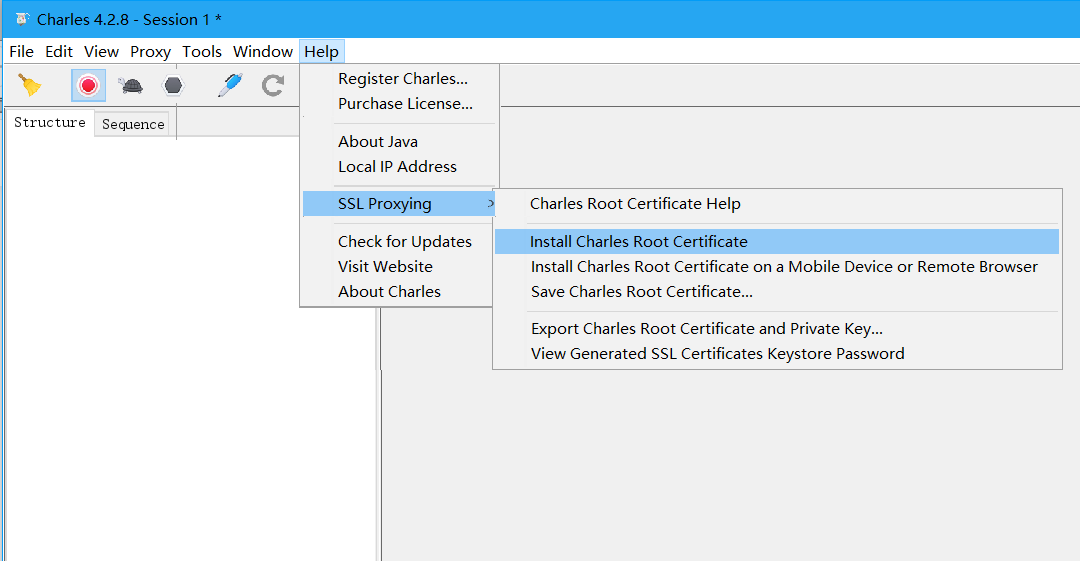Select Save Charles Root Certificate…

[642, 292]
